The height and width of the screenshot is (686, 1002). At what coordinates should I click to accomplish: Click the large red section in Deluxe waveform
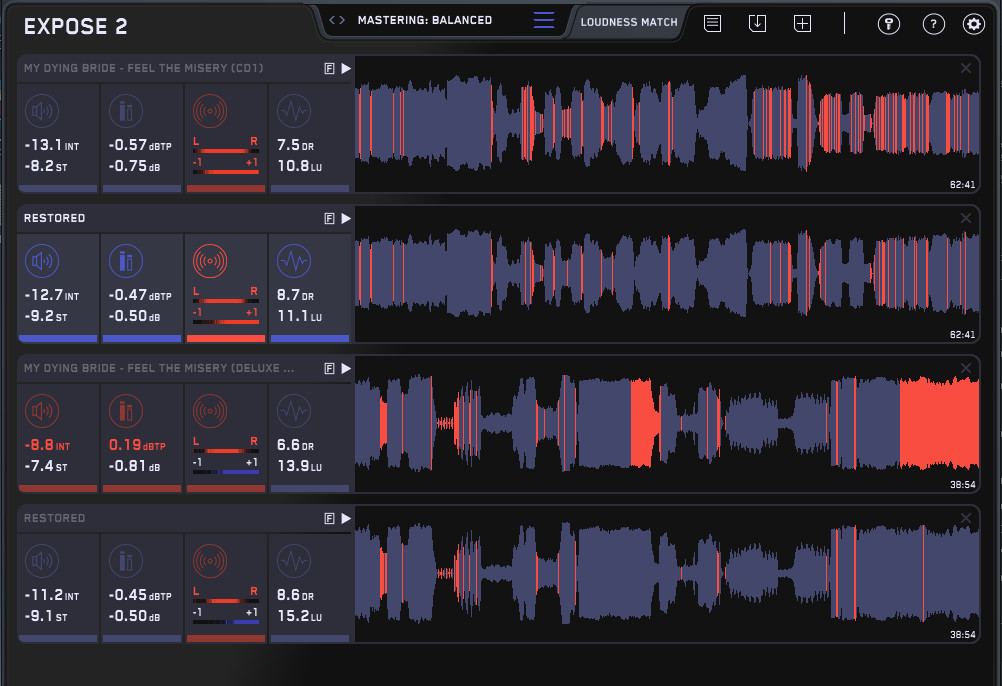point(938,422)
